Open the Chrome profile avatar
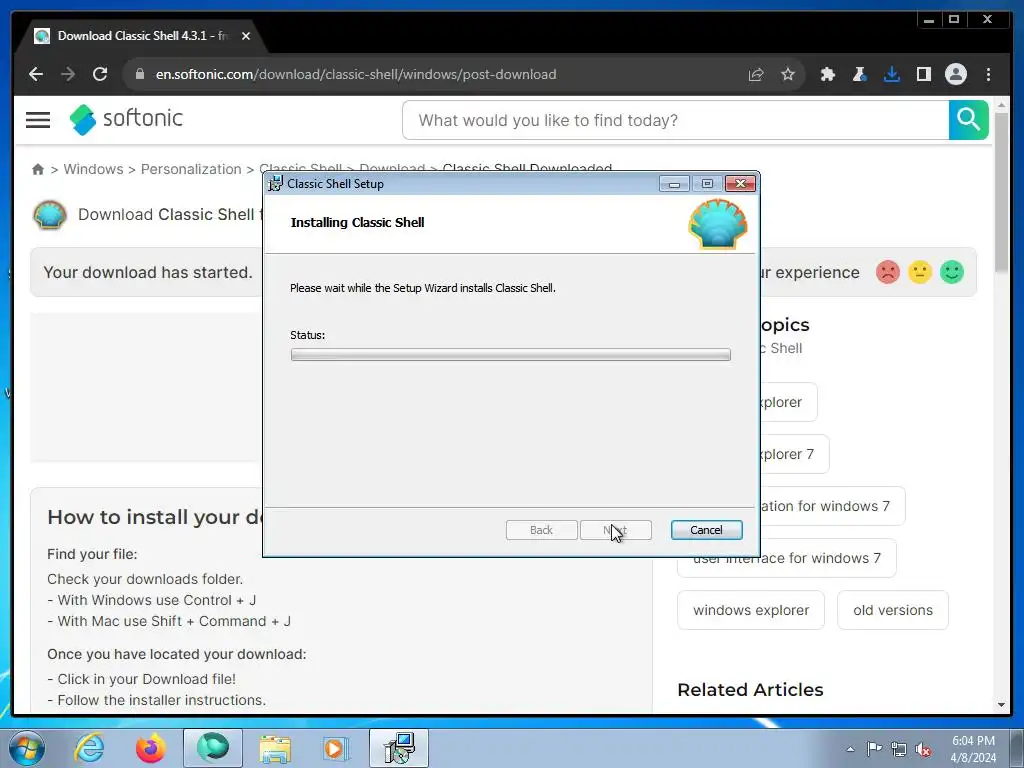Viewport: 1024px width, 768px height. 955,74
